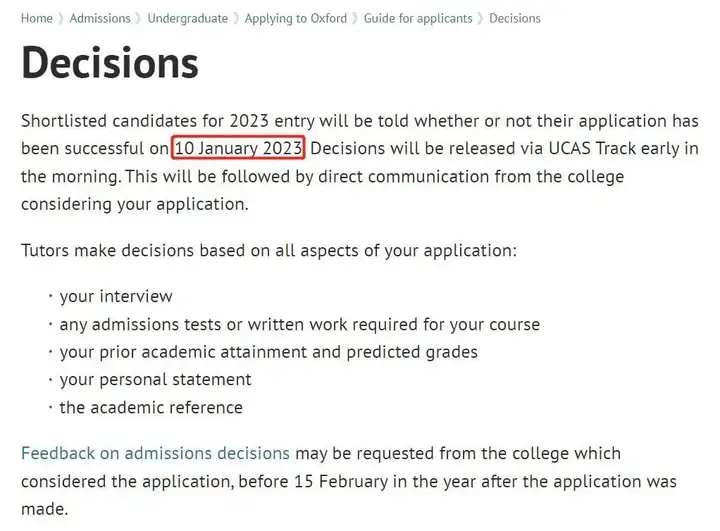Open the Admissions breadcrumb link
Image resolution: width=720 pixels, height=531 pixels.
point(100,18)
